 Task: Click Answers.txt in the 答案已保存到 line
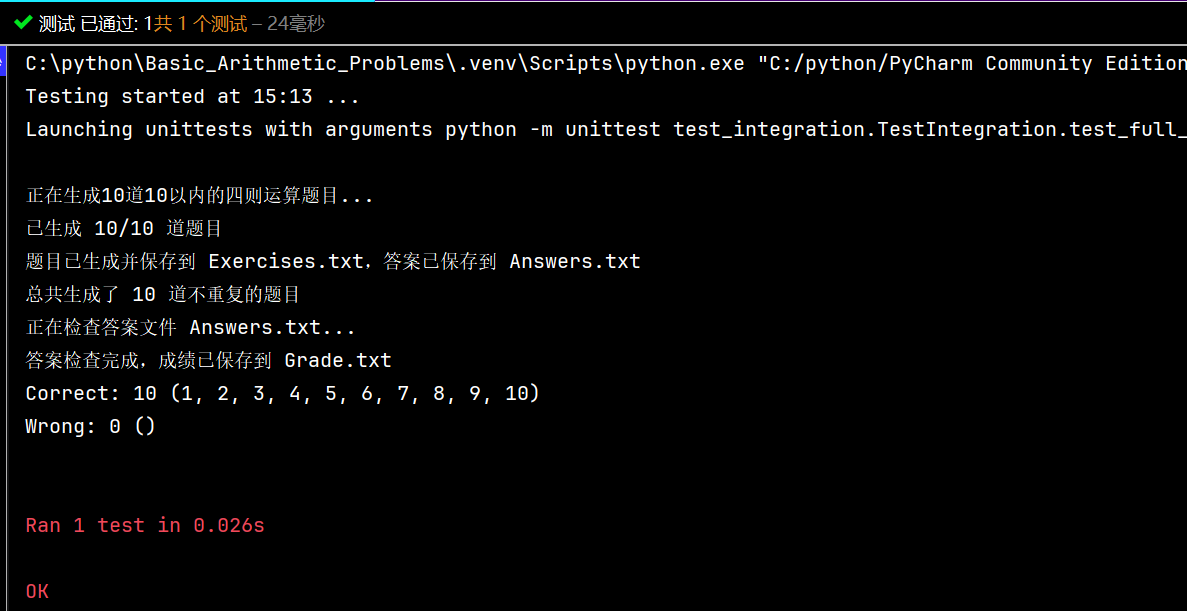(575, 262)
